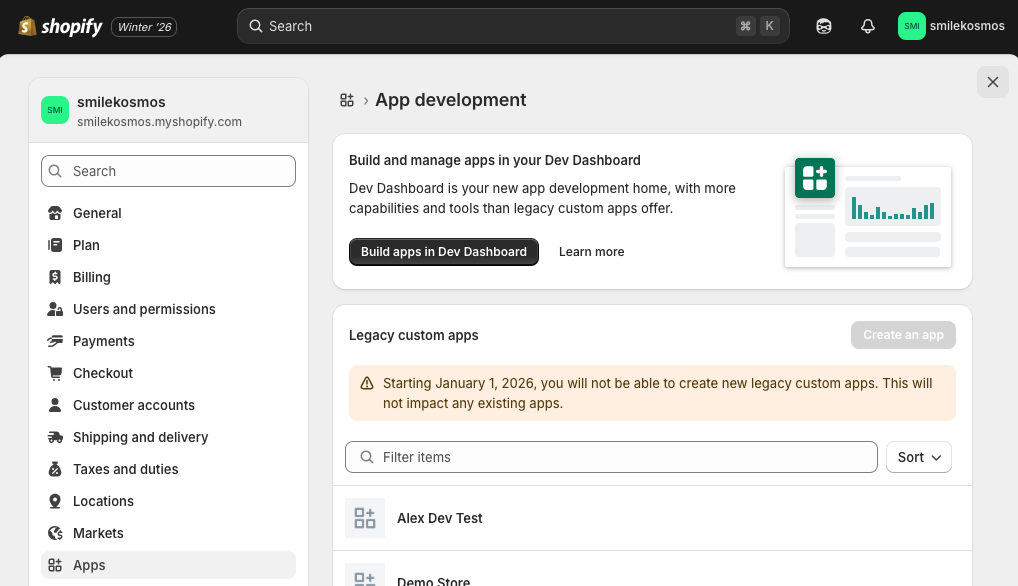Focus the top global Search bar

click(500, 26)
